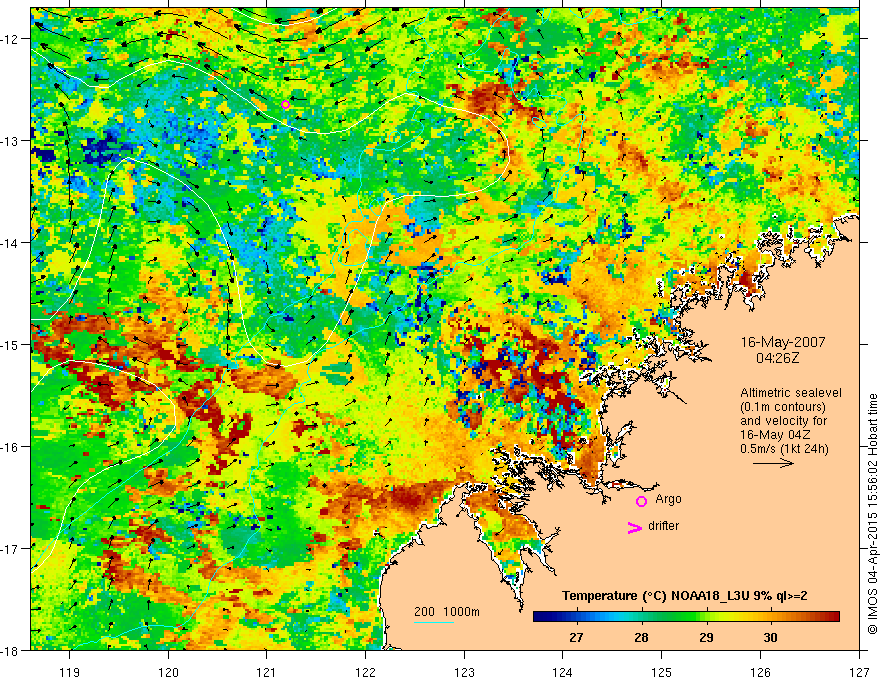Click the -14 latitude axis label
Screen dimensions: 880x680
click(x=11, y=243)
